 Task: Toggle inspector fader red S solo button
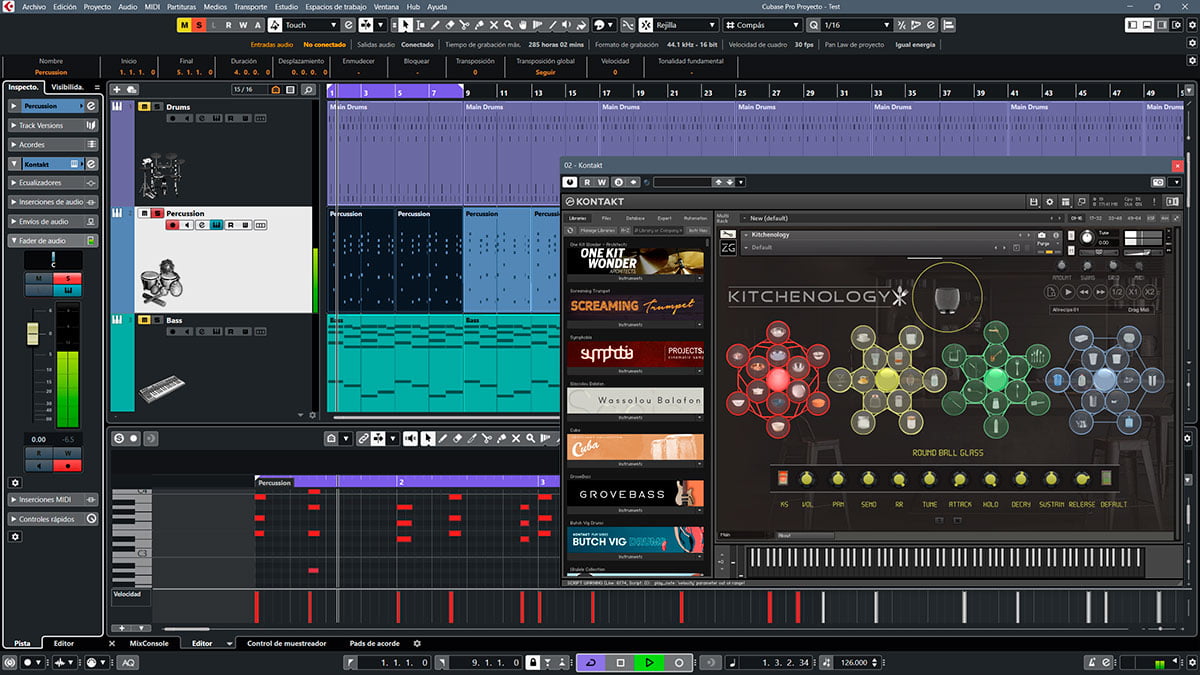[x=68, y=278]
